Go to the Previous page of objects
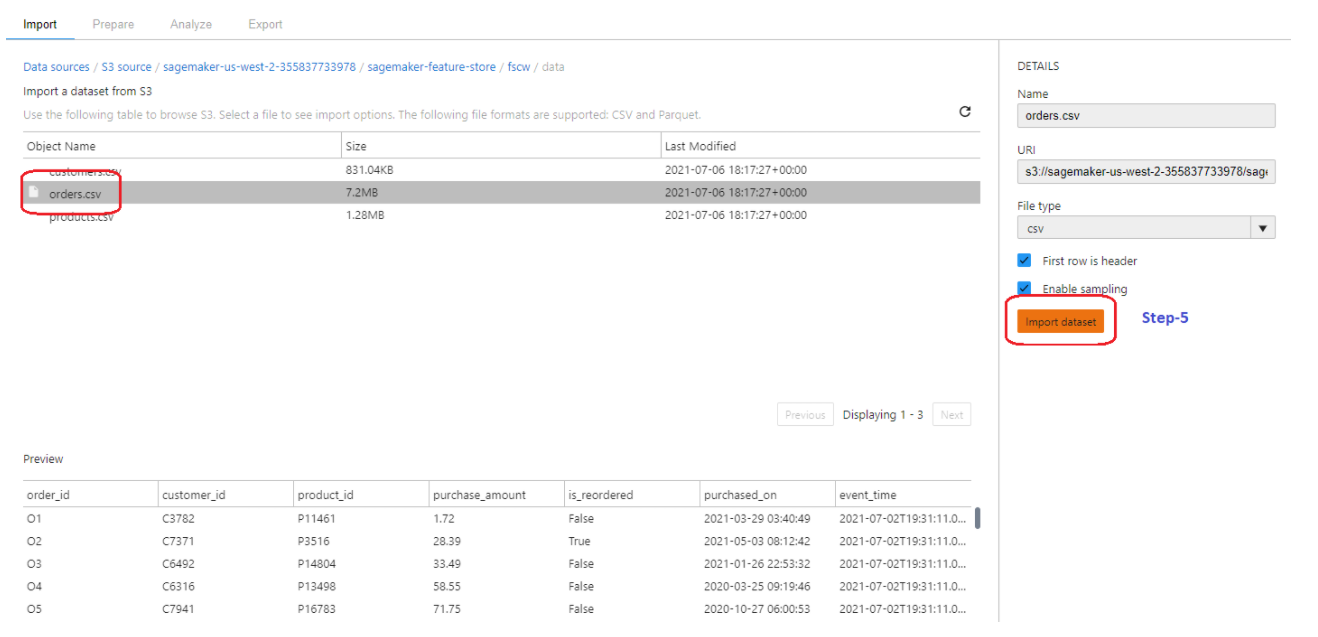This screenshot has width=1318, height=637. tap(805, 415)
